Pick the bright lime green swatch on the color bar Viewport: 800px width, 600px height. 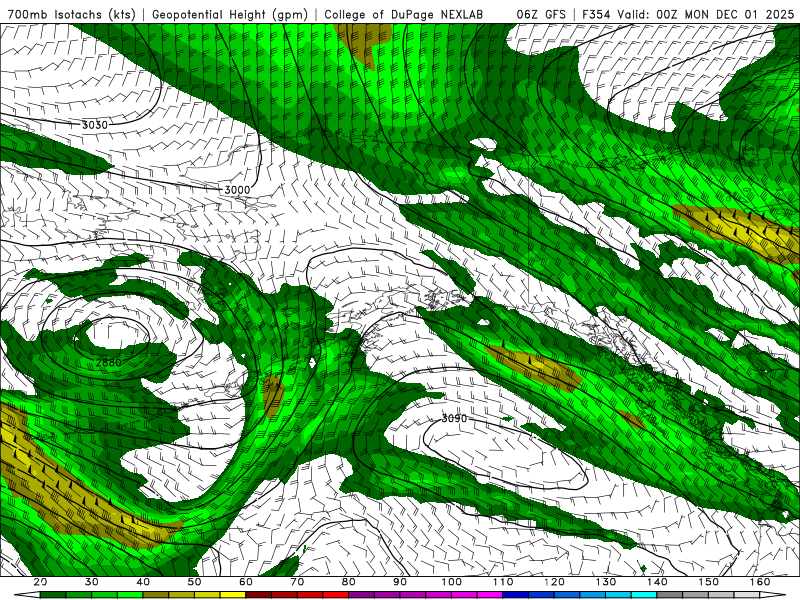130,595
